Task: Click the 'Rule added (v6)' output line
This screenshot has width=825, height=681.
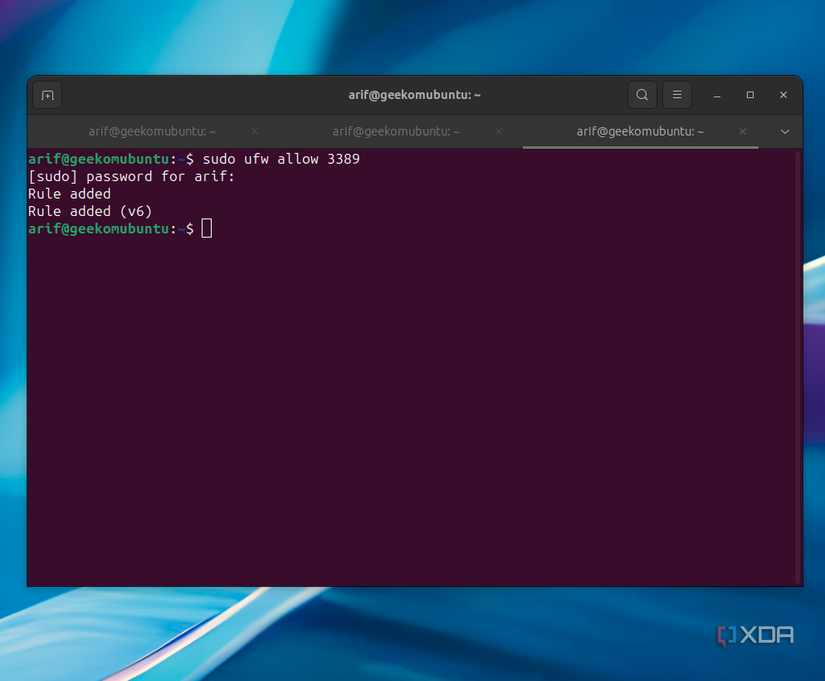Action: click(x=90, y=211)
